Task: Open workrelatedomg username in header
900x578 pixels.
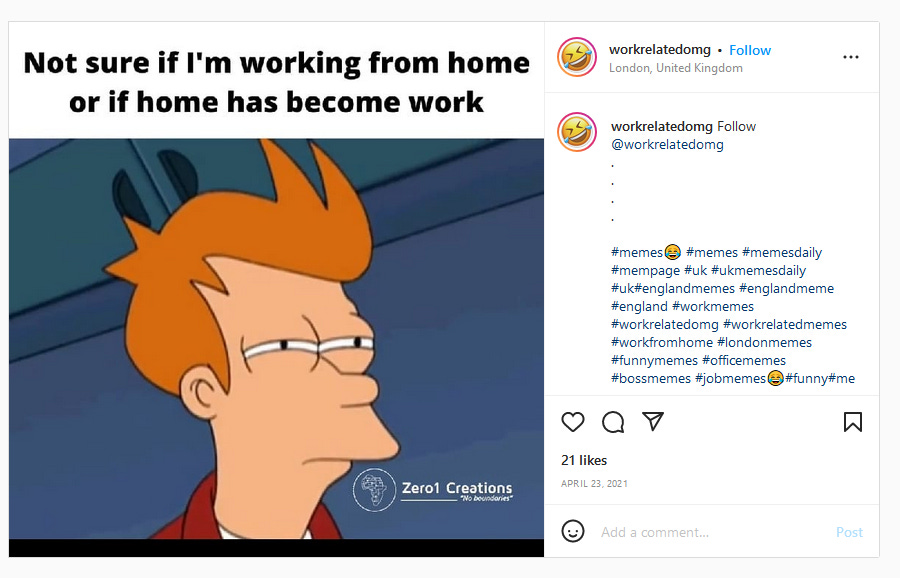Action: click(x=660, y=49)
